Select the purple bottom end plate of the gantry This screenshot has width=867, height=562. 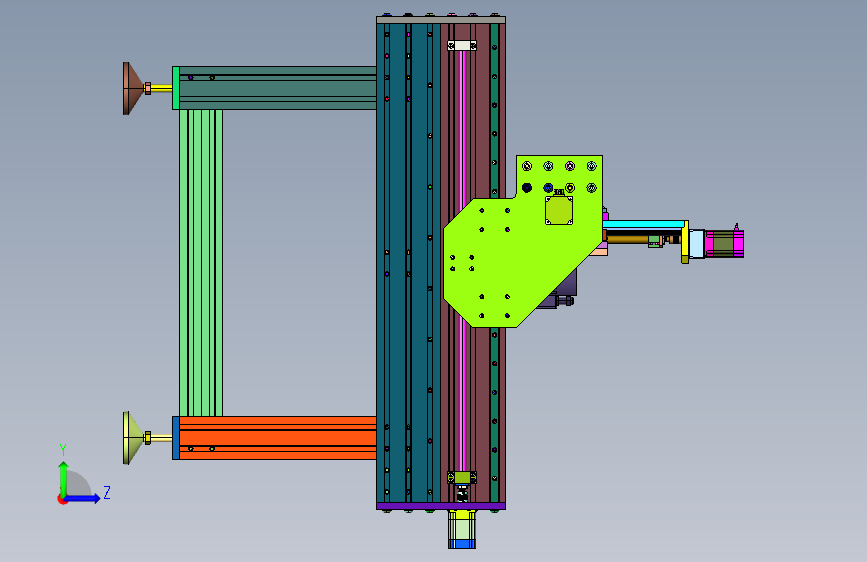tap(441, 506)
